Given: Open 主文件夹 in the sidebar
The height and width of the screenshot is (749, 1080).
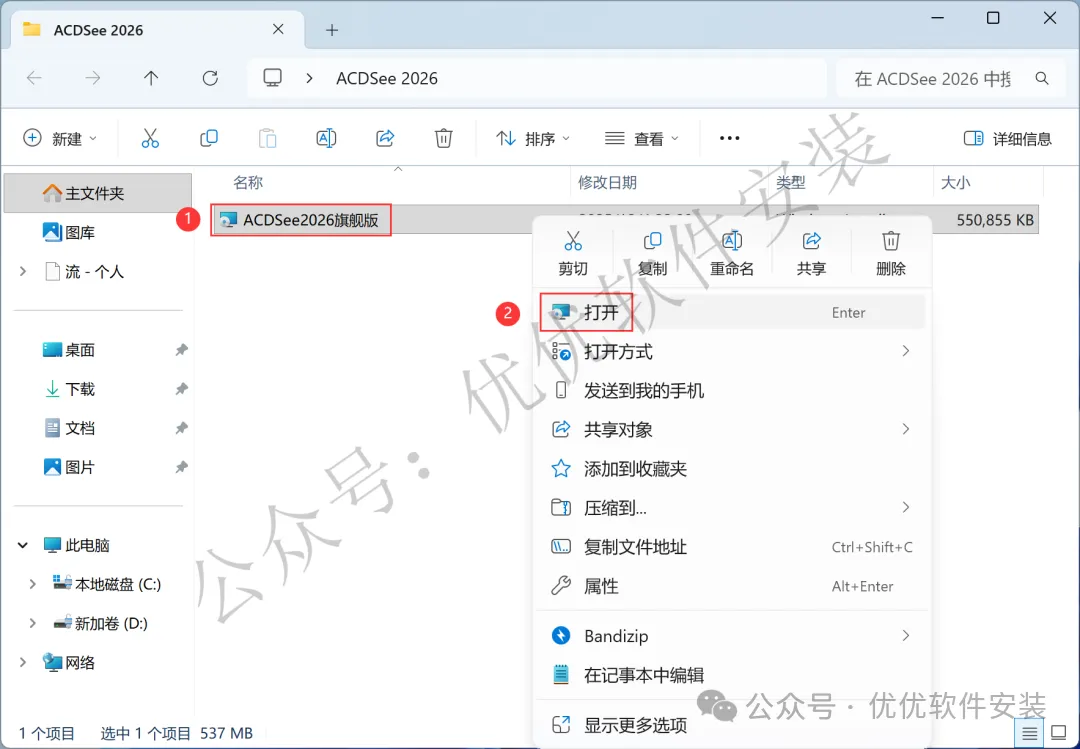Looking at the screenshot, I should pyautogui.click(x=98, y=193).
